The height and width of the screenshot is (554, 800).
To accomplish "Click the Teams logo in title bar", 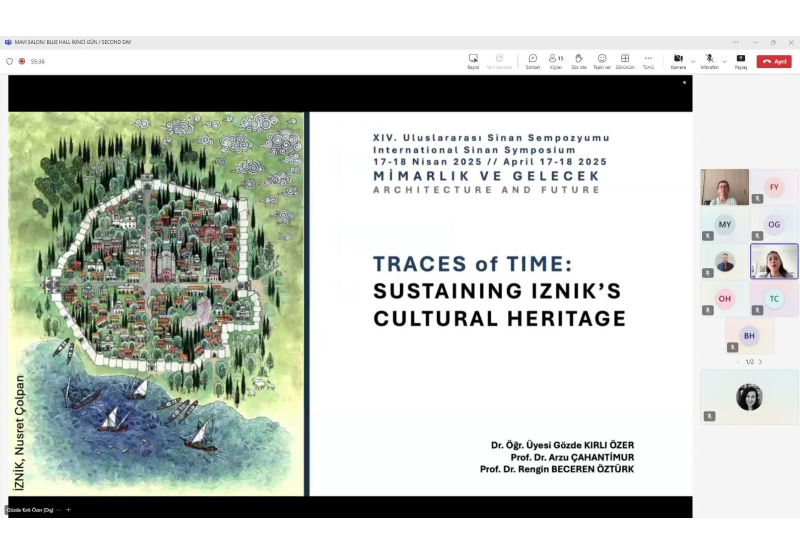I will click(x=8, y=42).
